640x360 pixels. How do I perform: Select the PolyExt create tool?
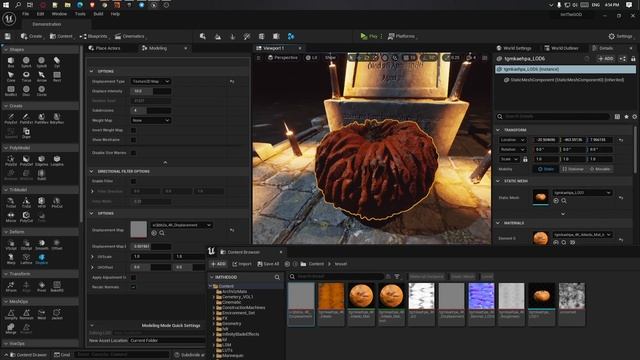click(x=11, y=119)
